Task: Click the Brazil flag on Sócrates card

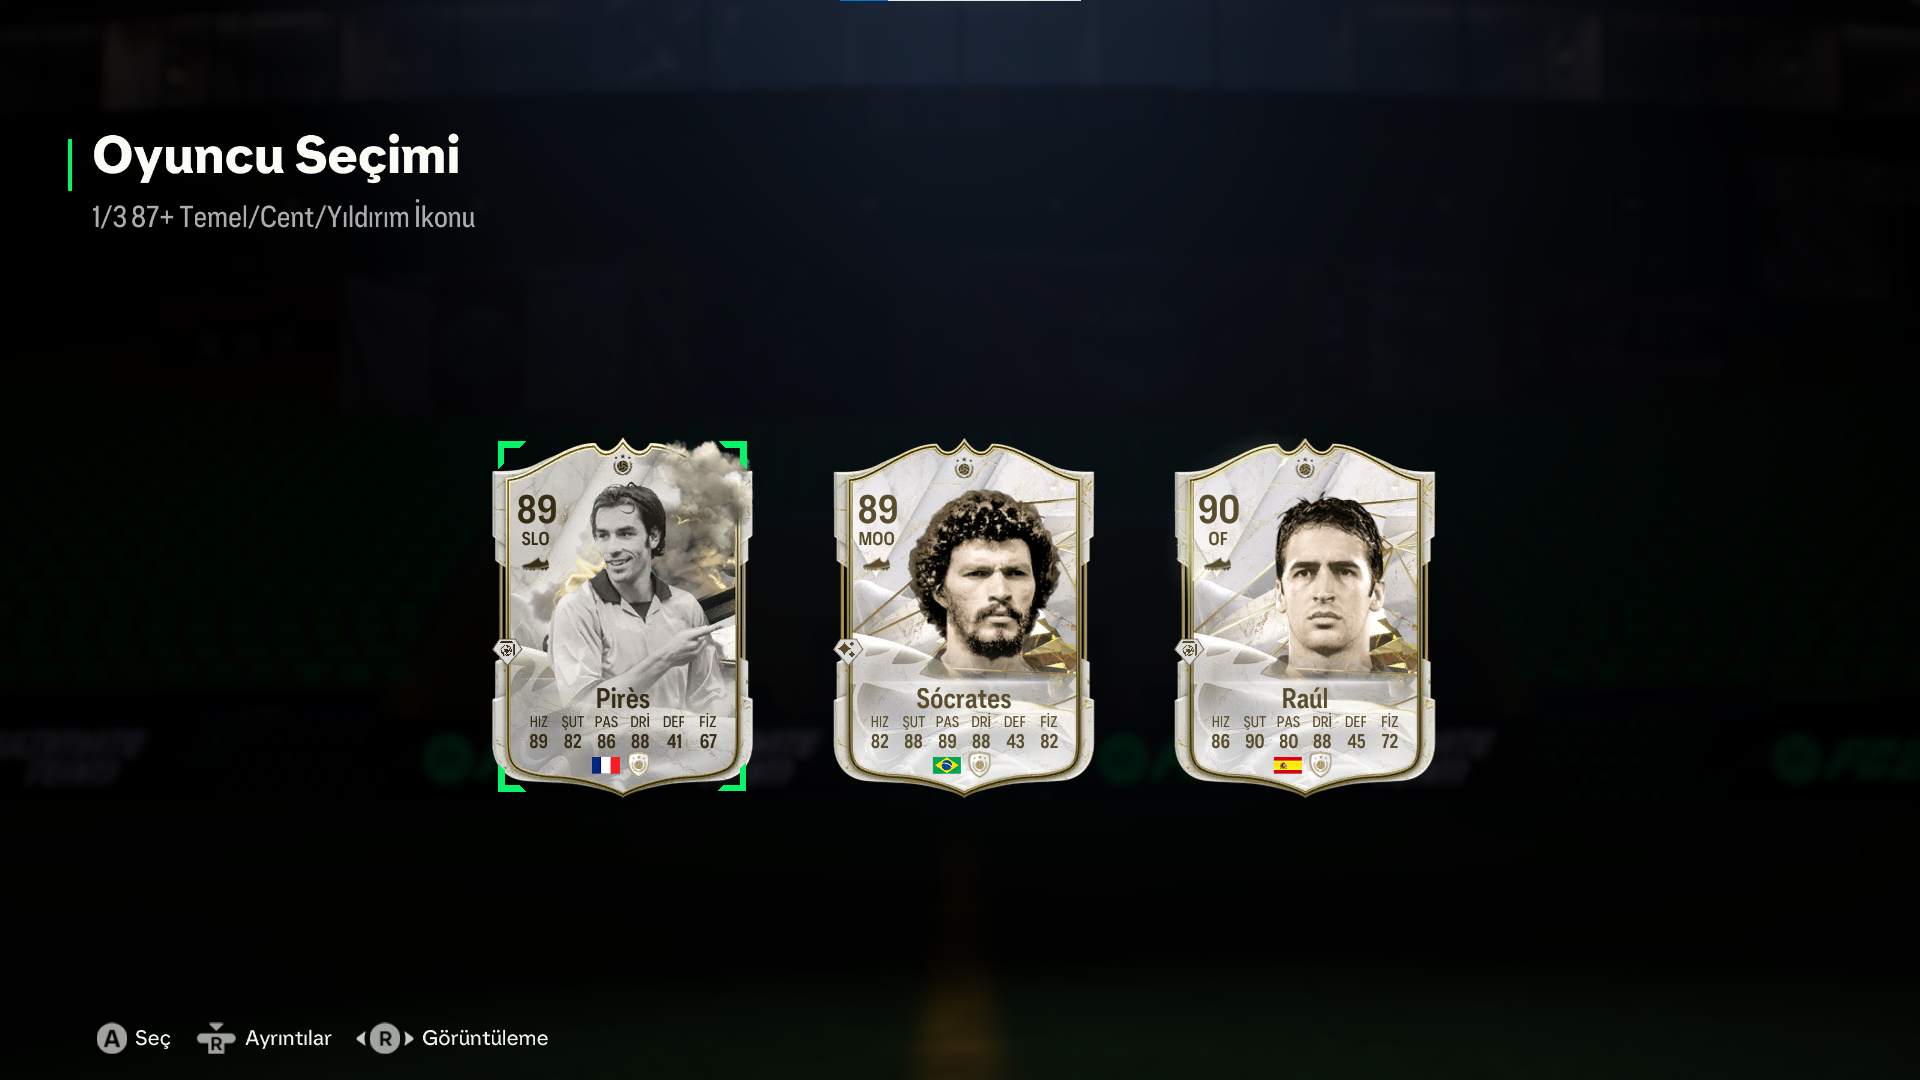Action: point(946,765)
